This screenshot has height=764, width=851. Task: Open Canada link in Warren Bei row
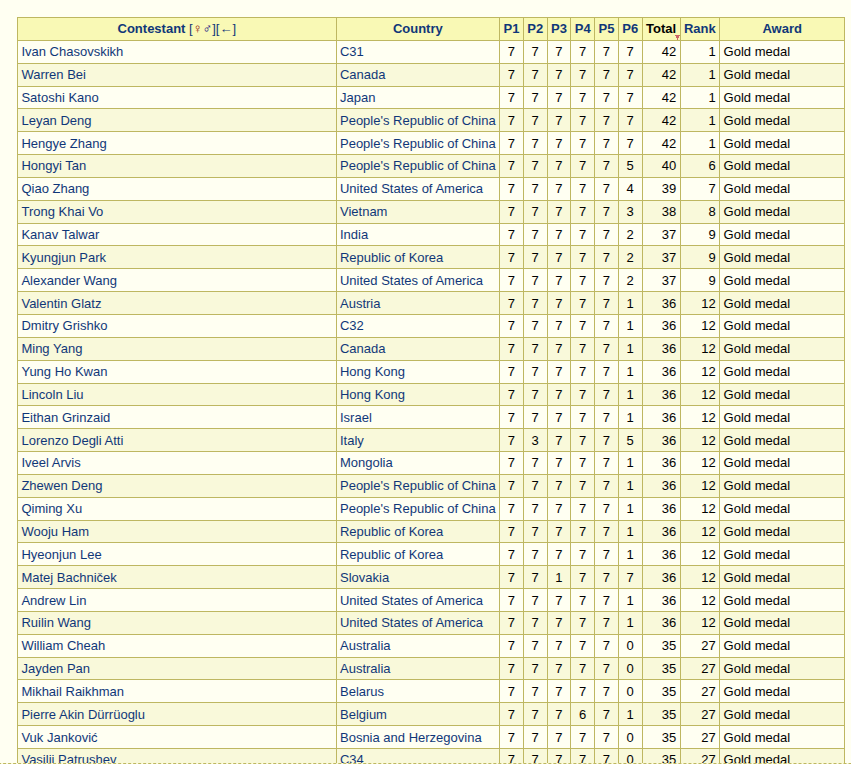tap(363, 75)
